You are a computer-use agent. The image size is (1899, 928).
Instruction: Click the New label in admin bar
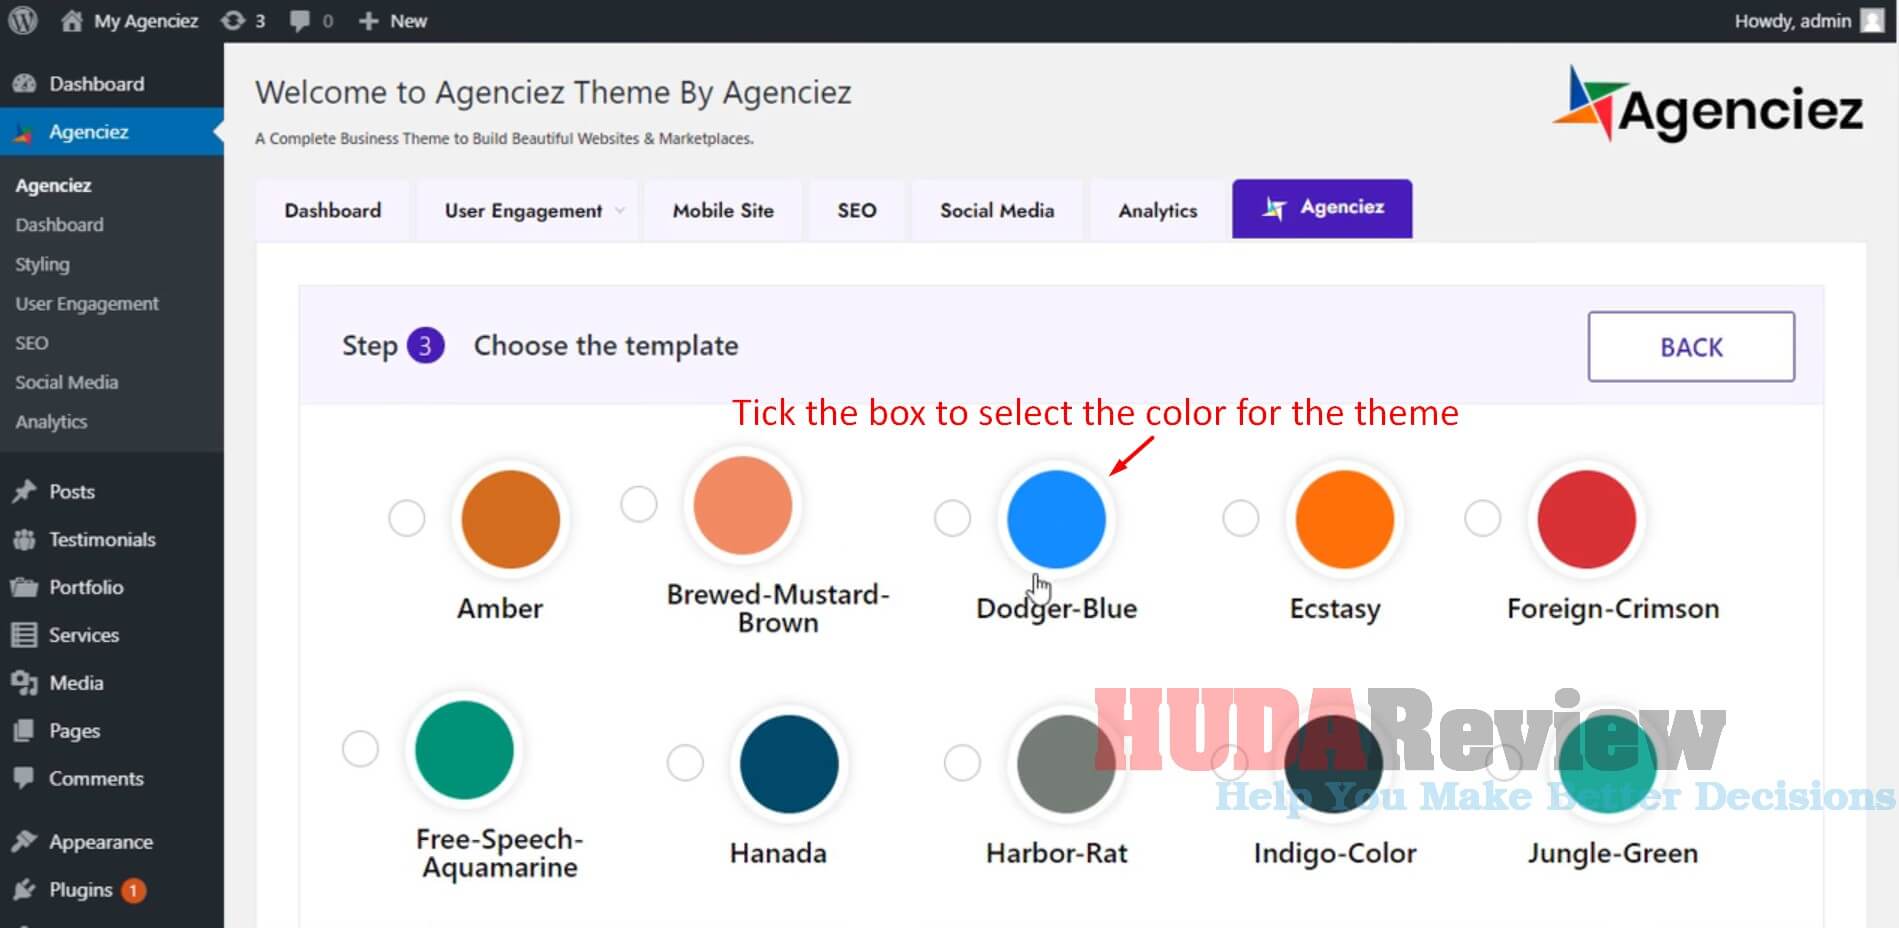point(408,21)
